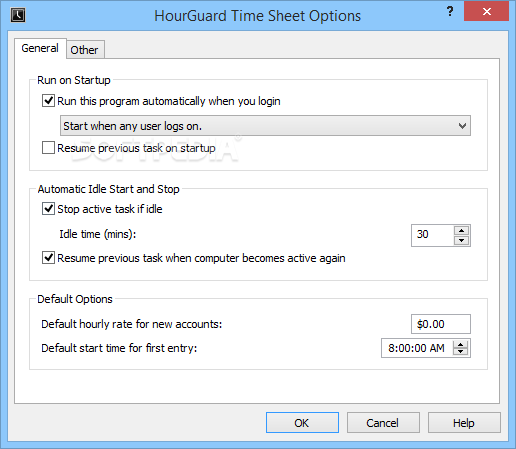
Task: Click the idle time minutes field
Action: (x=432, y=235)
